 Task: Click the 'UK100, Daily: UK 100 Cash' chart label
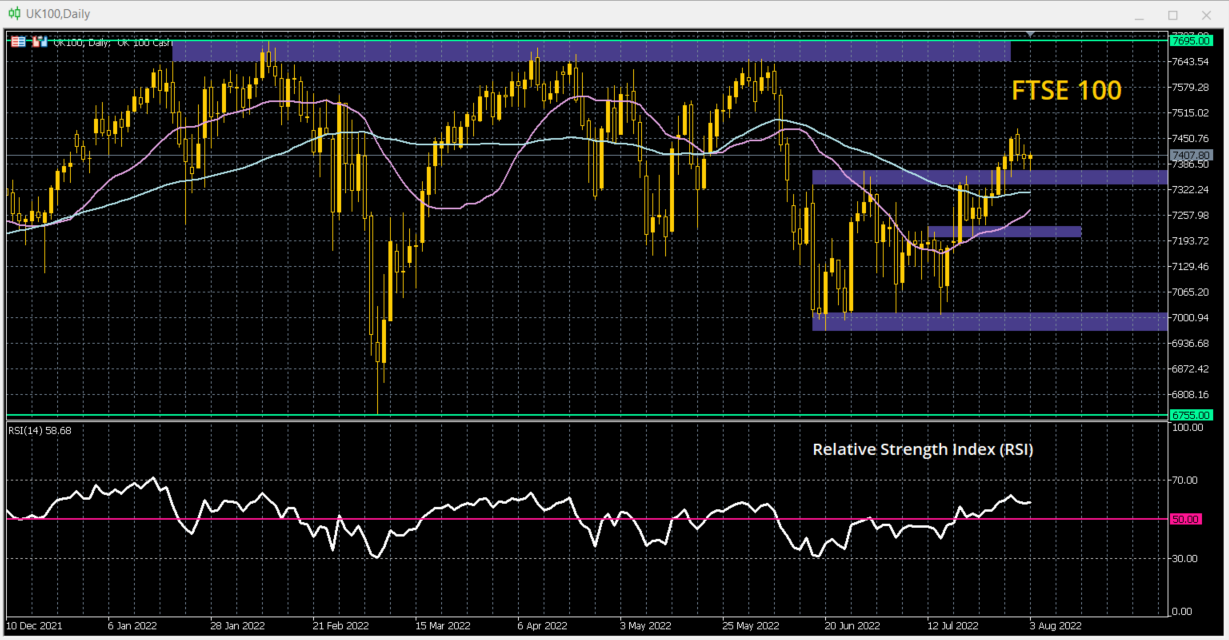coord(112,42)
